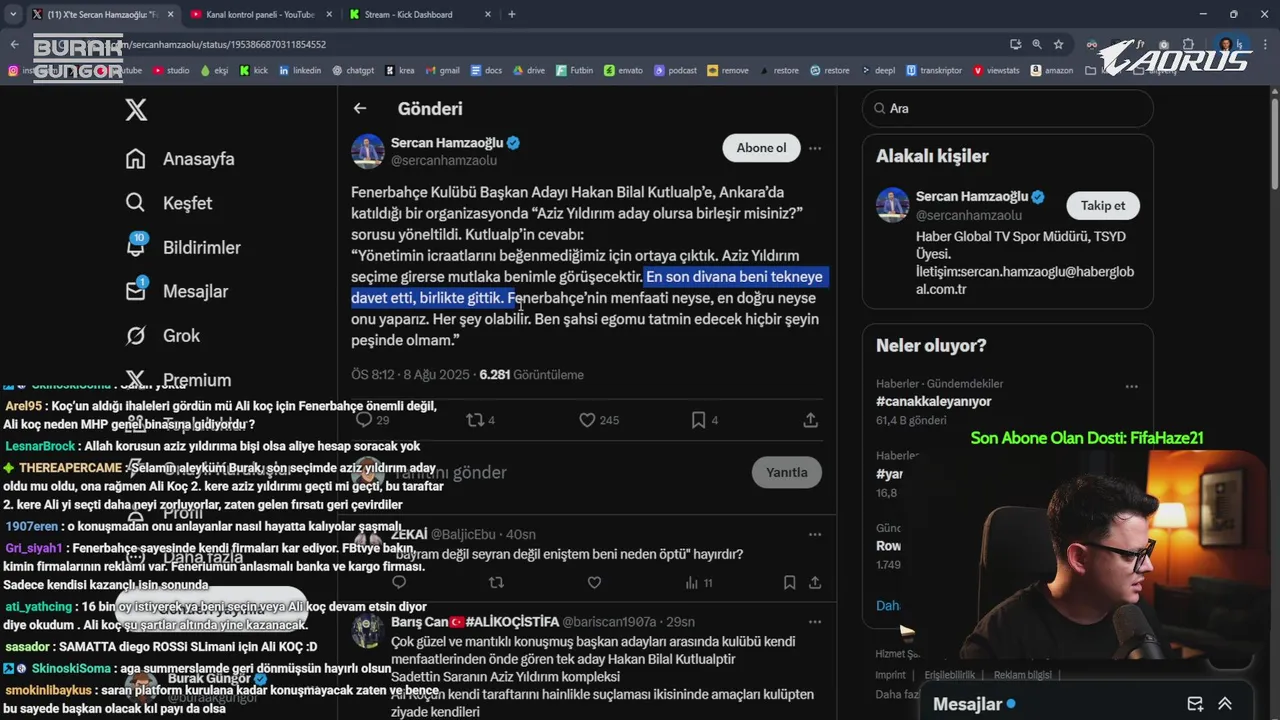
Task: Bookmark this page with the star icon
Action: pyautogui.click(x=1058, y=44)
